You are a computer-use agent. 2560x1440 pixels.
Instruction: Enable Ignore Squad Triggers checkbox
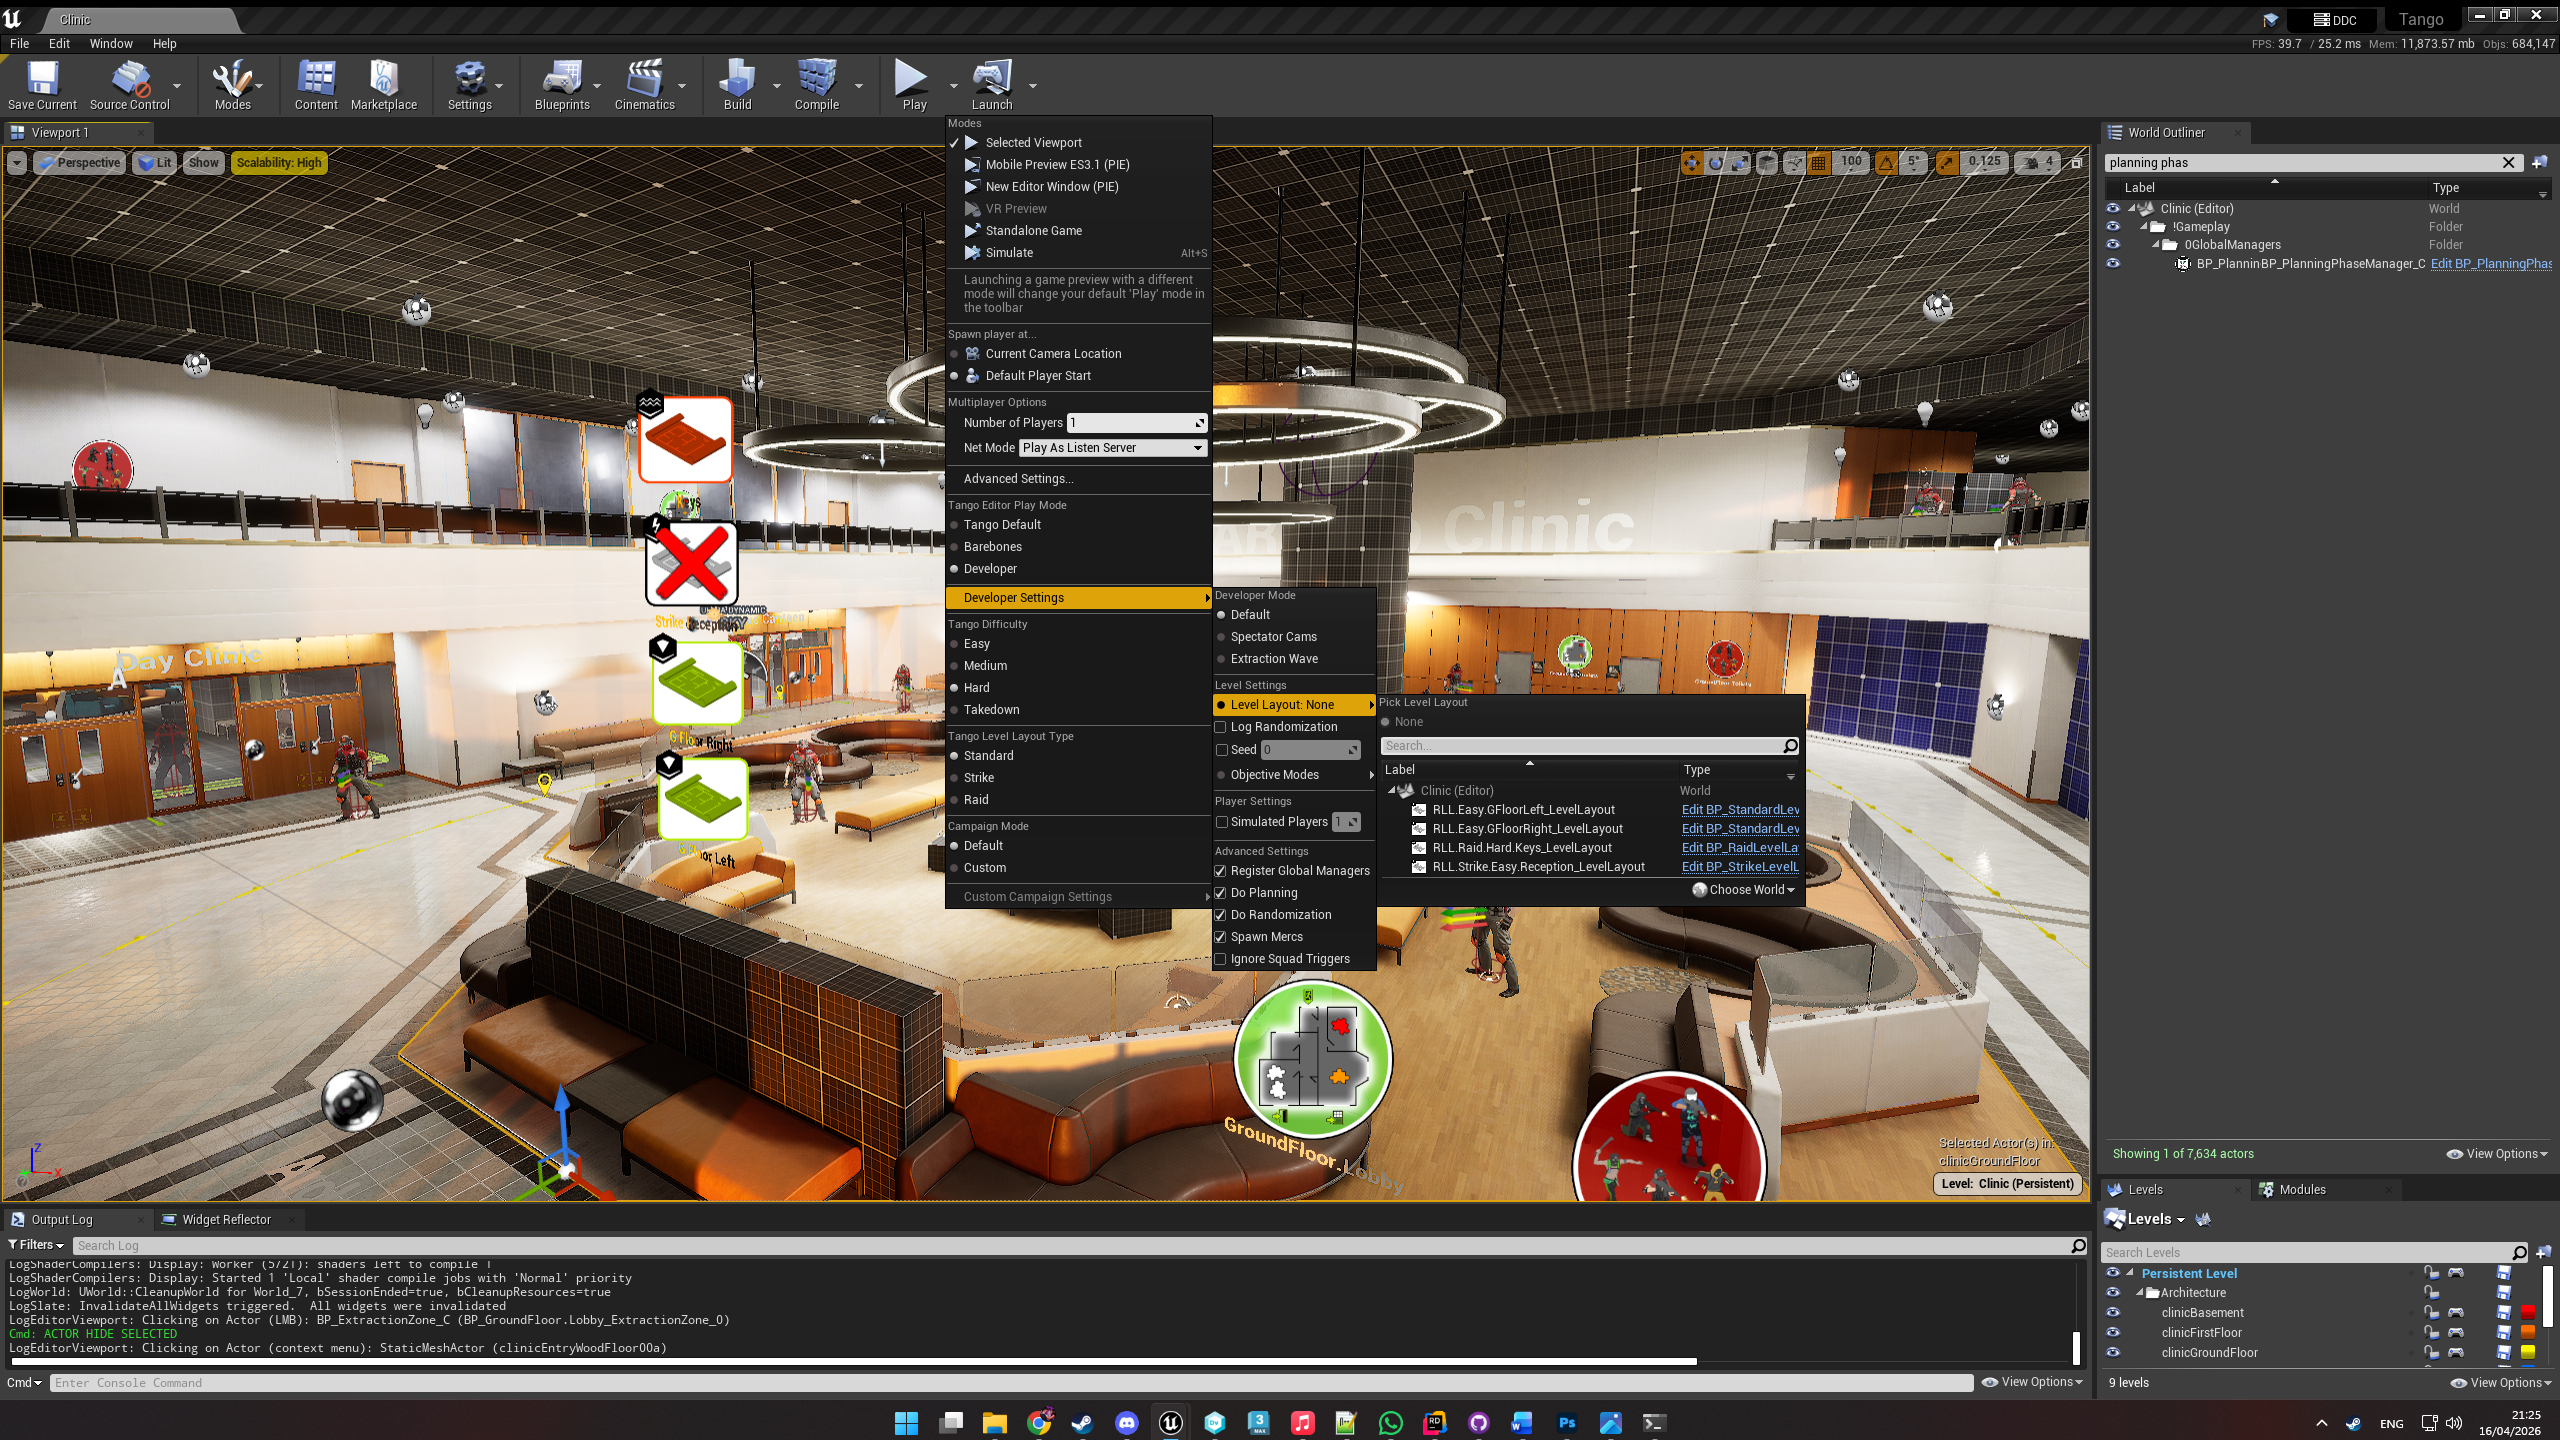coord(1220,959)
